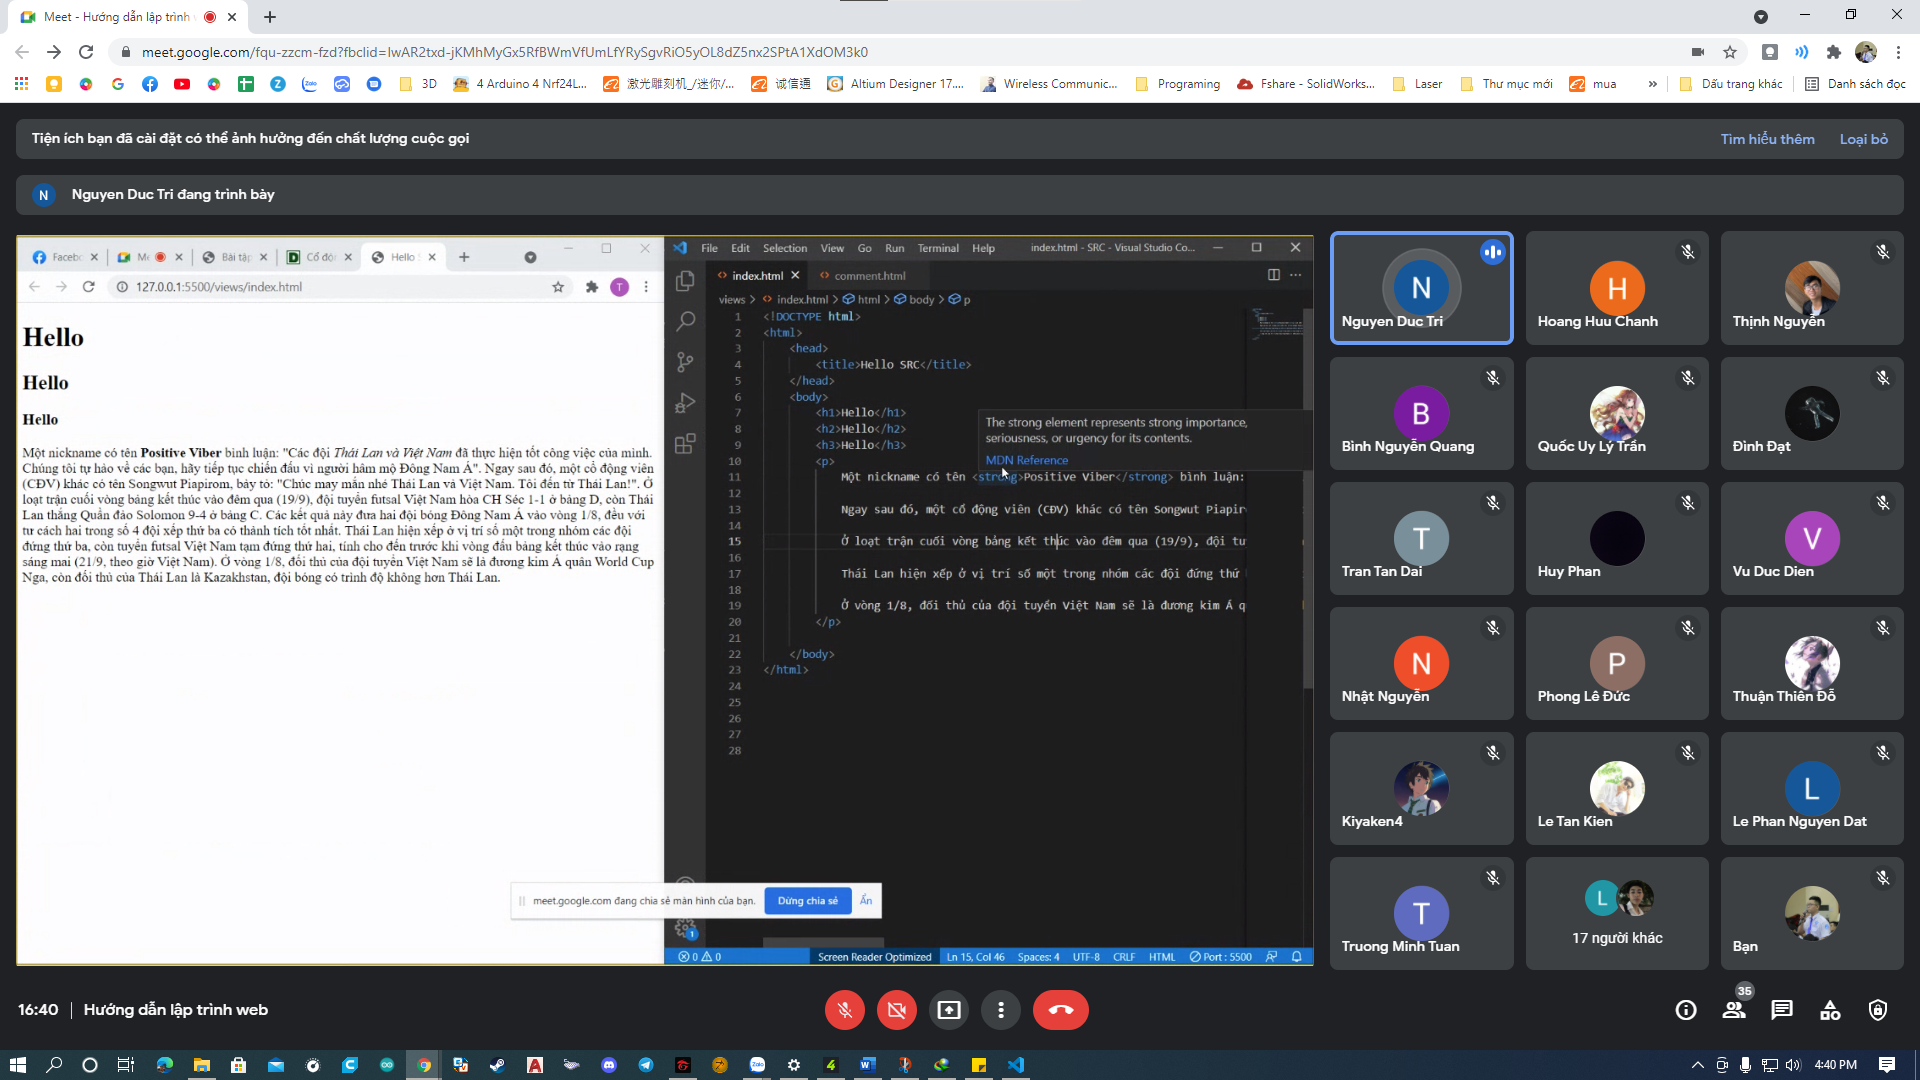Open Laser bookmark folder
This screenshot has width=1920, height=1080.
1417,84
